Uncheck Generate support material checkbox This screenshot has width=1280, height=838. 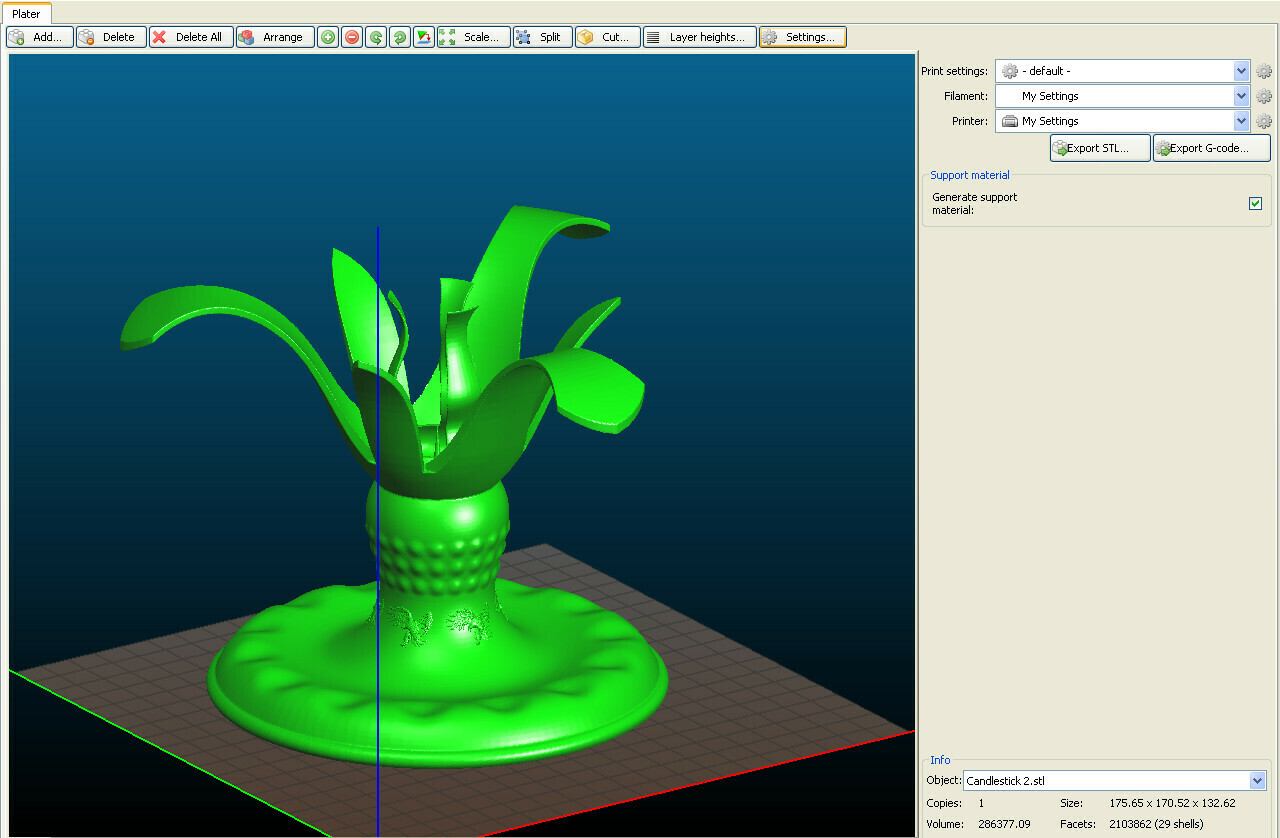click(1255, 204)
